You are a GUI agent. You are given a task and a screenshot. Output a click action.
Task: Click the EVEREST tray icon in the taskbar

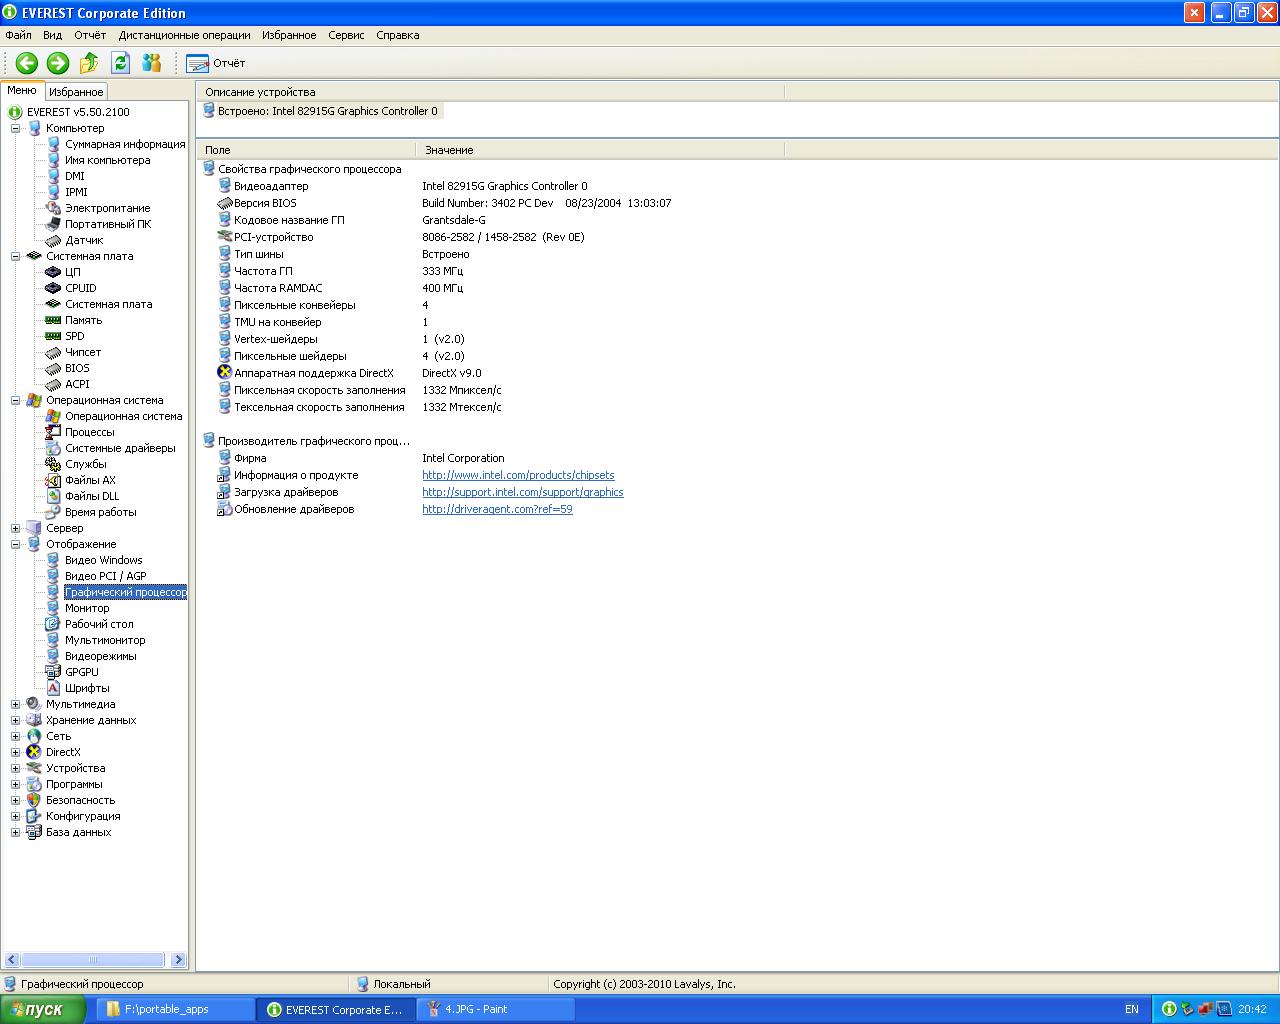(1169, 1009)
